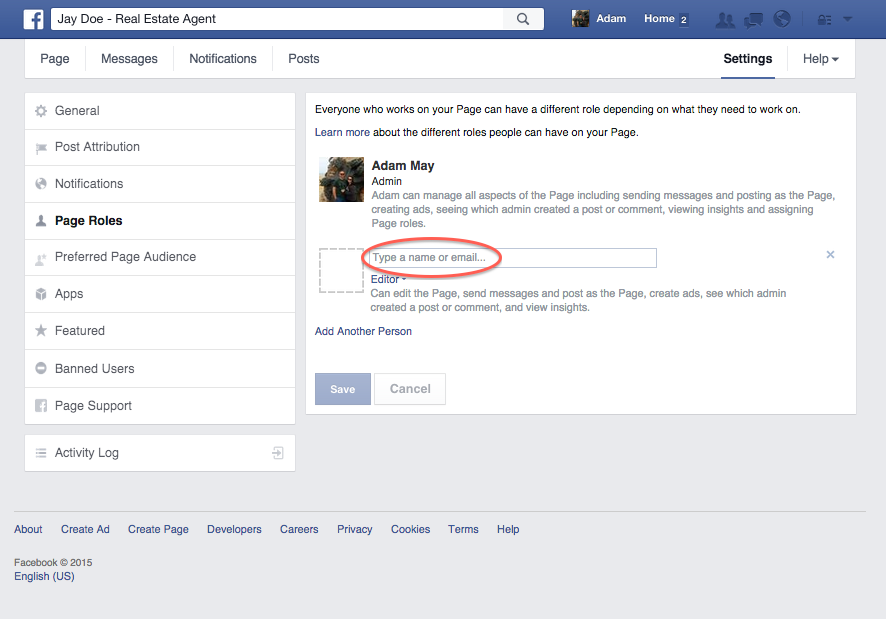This screenshot has height=619, width=886.
Task: Click the name or email input field
Action: (513, 258)
